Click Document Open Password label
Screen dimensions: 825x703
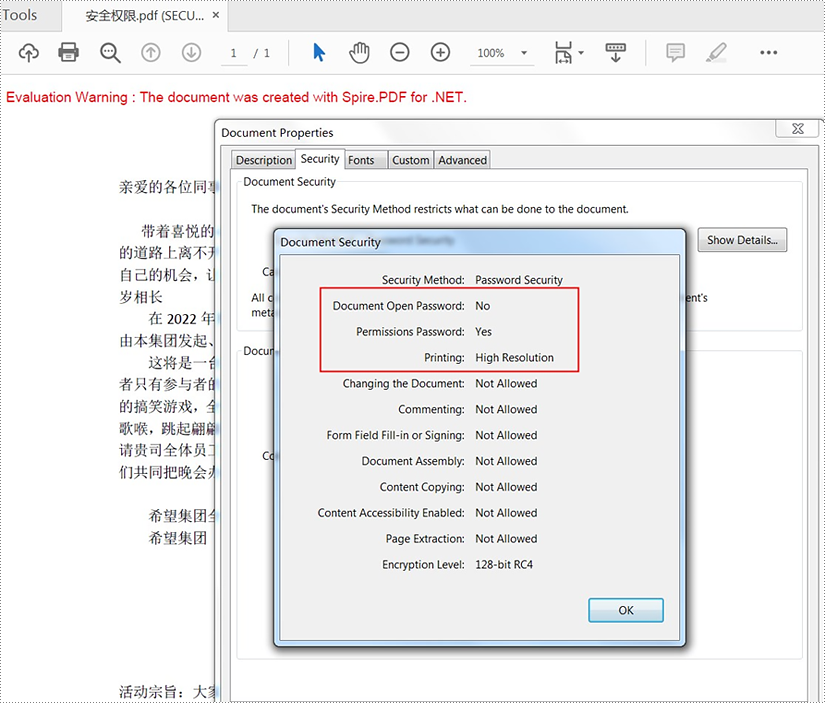click(398, 306)
